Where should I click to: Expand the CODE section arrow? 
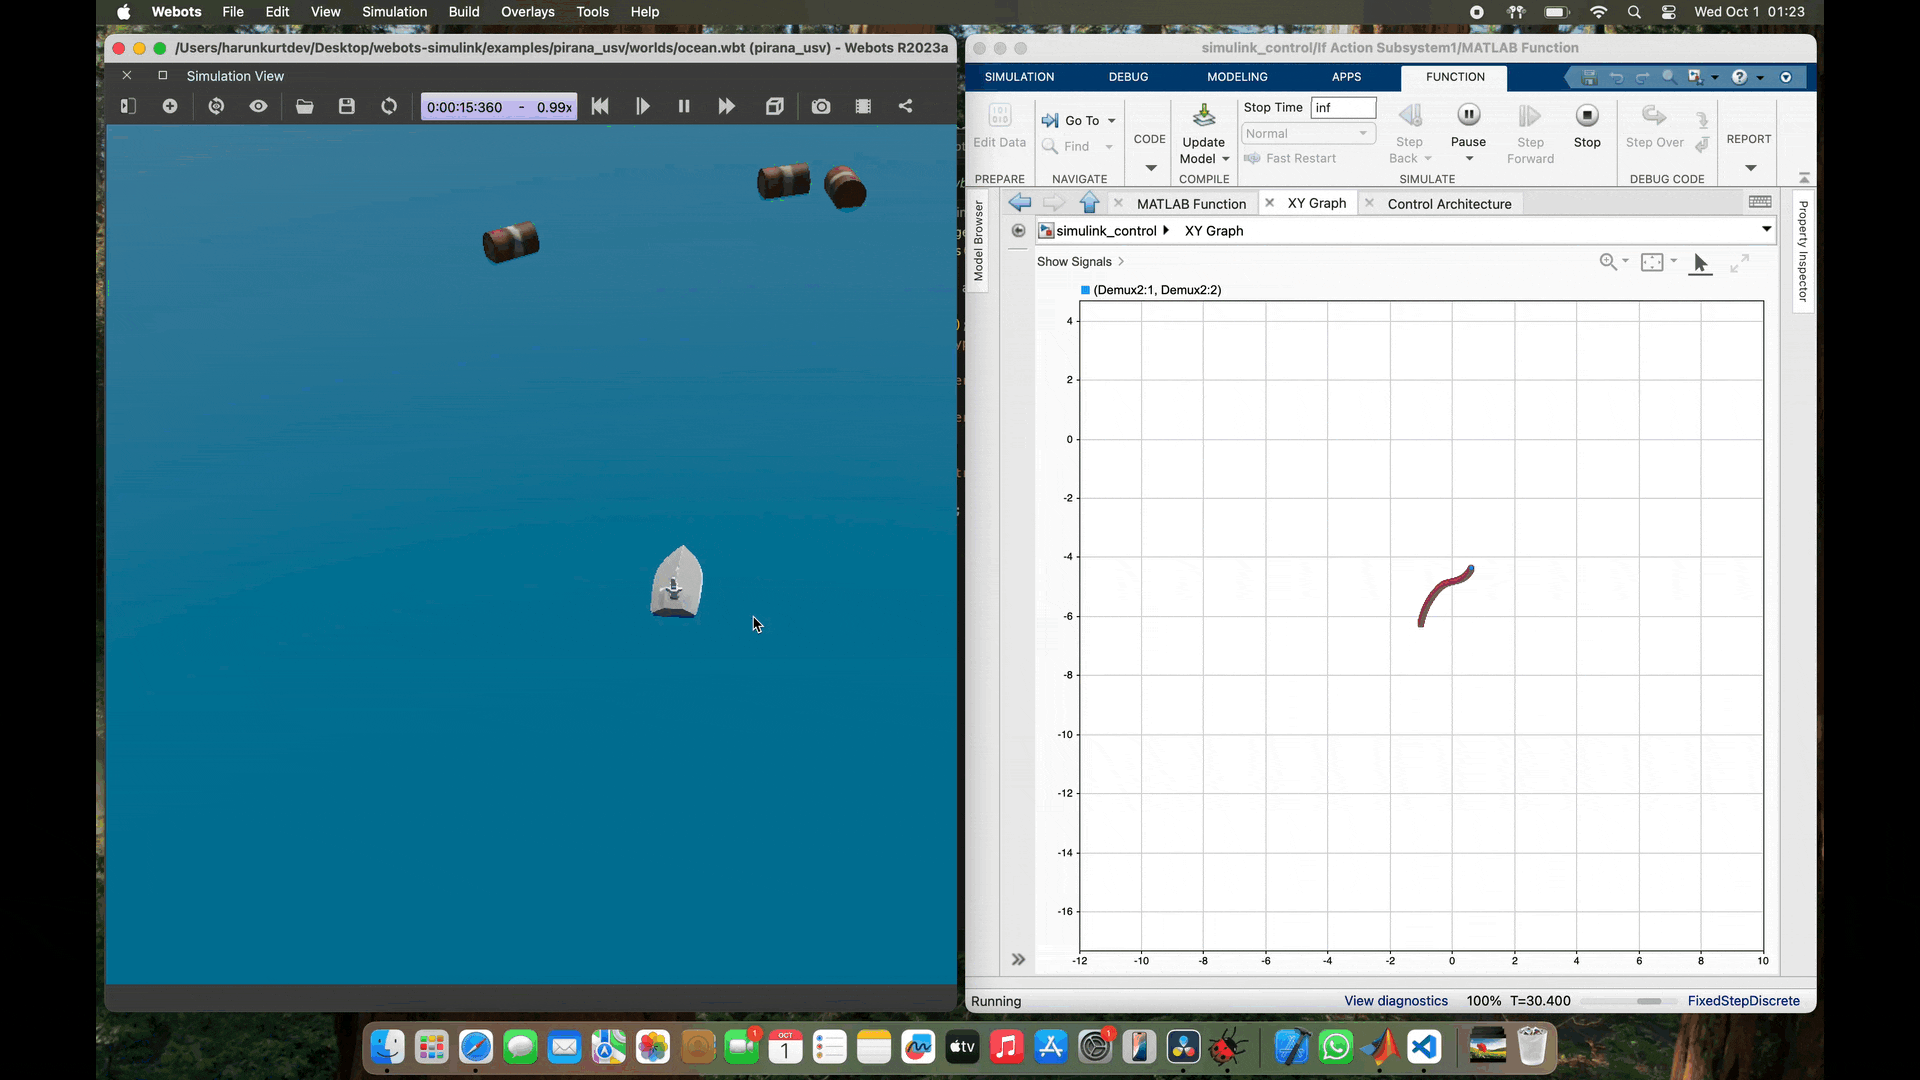coord(1151,167)
